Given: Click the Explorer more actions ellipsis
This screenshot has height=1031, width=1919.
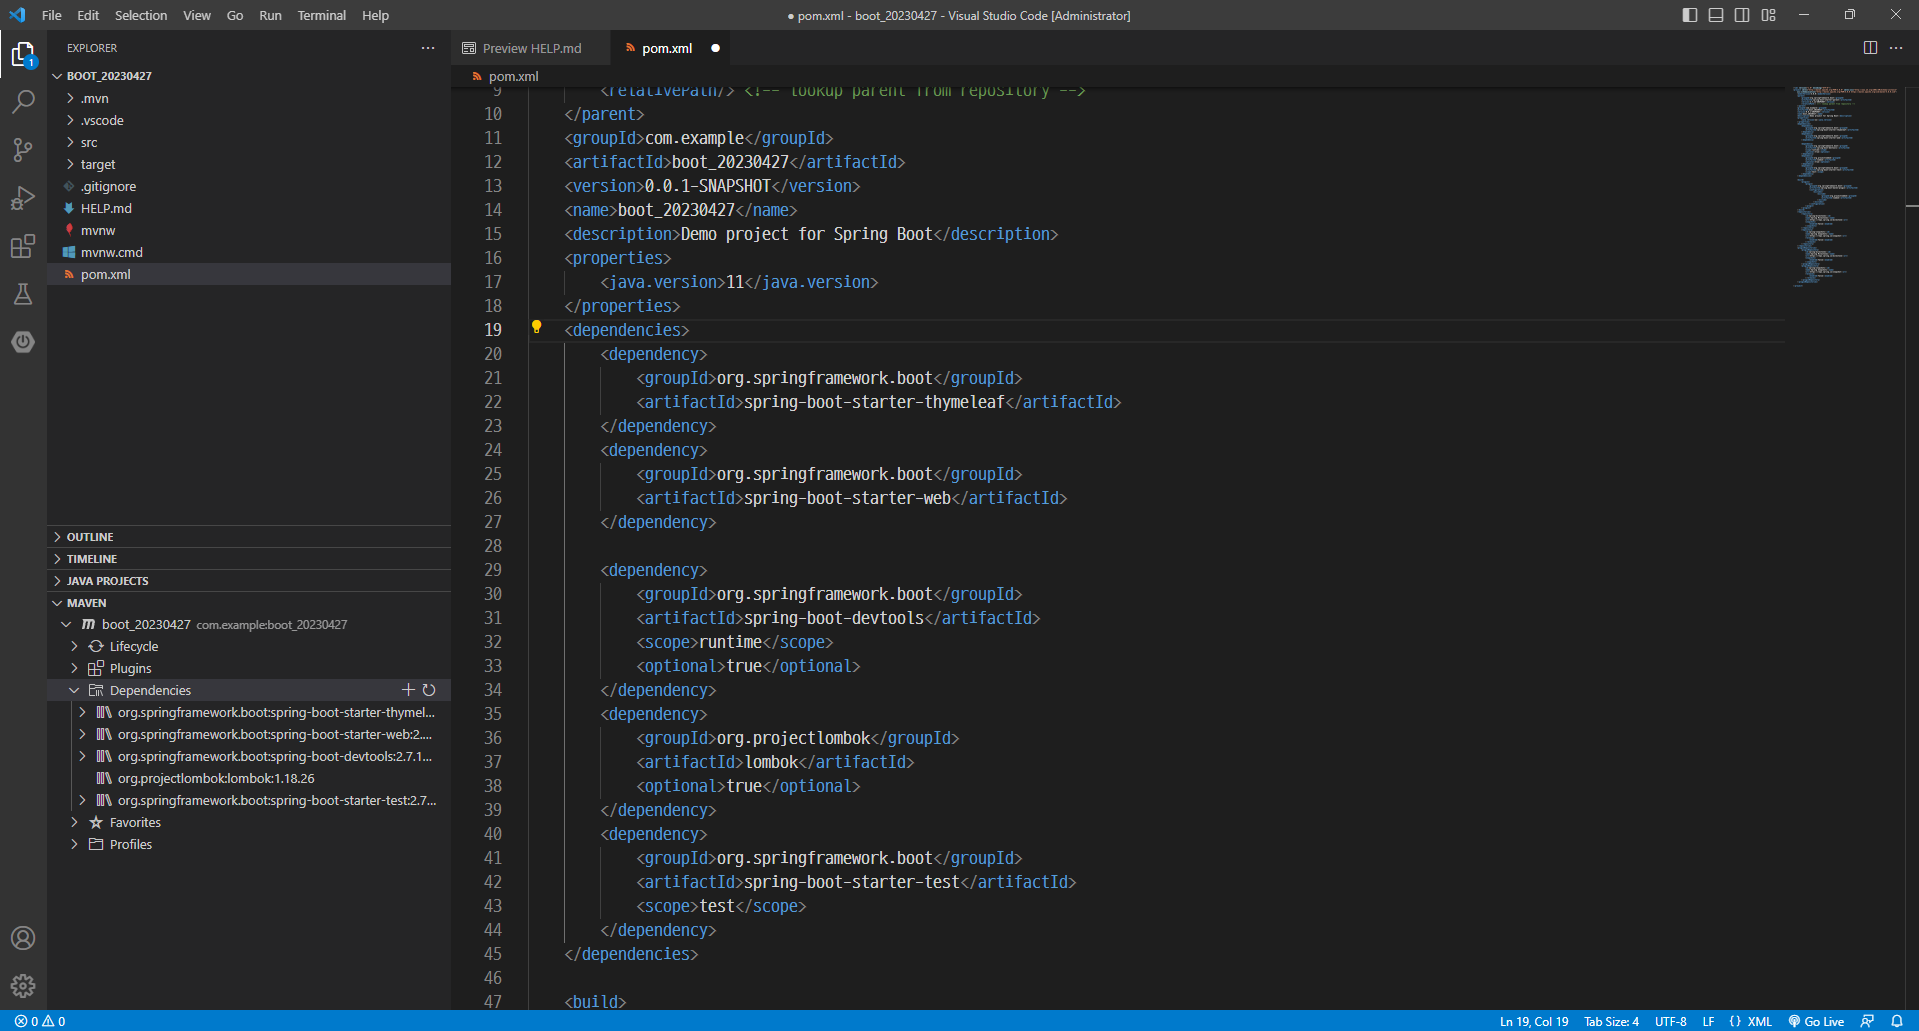Looking at the screenshot, I should coord(428,48).
